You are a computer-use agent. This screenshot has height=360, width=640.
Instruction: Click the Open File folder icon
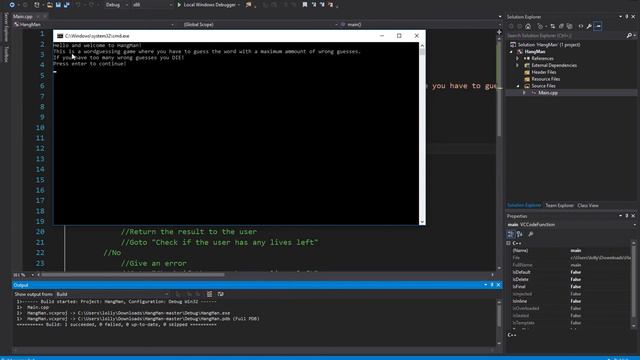click(x=49, y=5)
